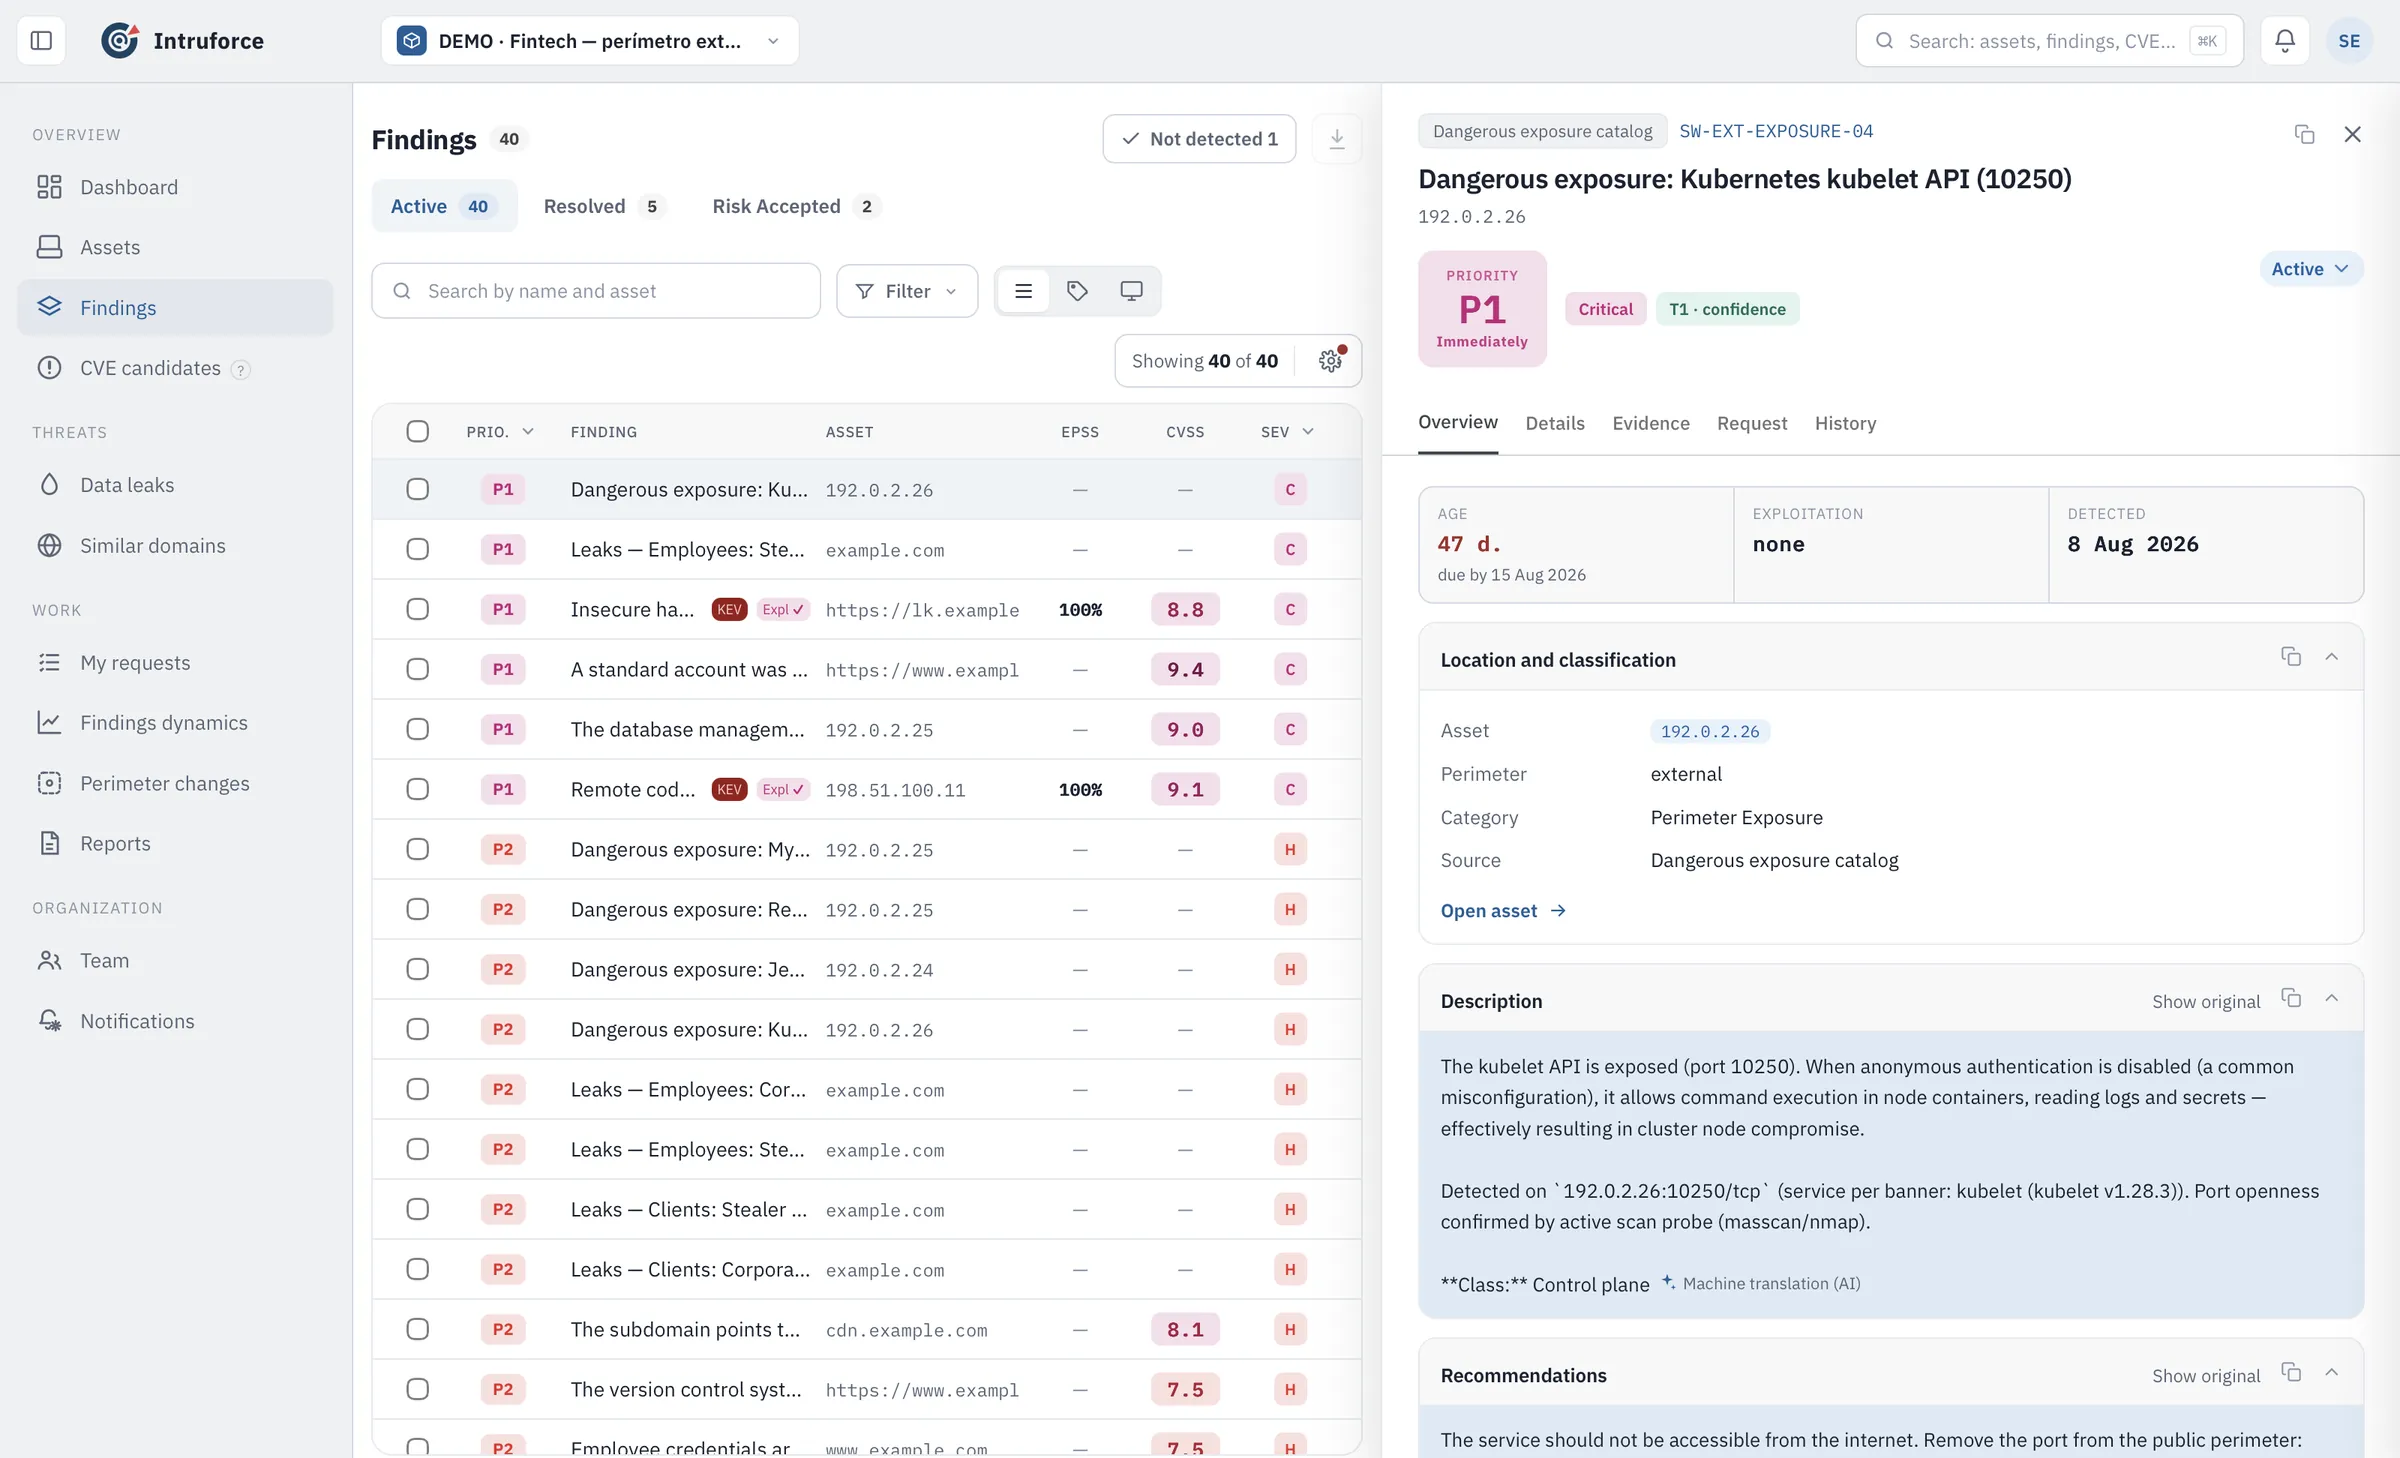The image size is (2400, 1458).
Task: Open Data leaks in sidebar
Action: coord(175,485)
